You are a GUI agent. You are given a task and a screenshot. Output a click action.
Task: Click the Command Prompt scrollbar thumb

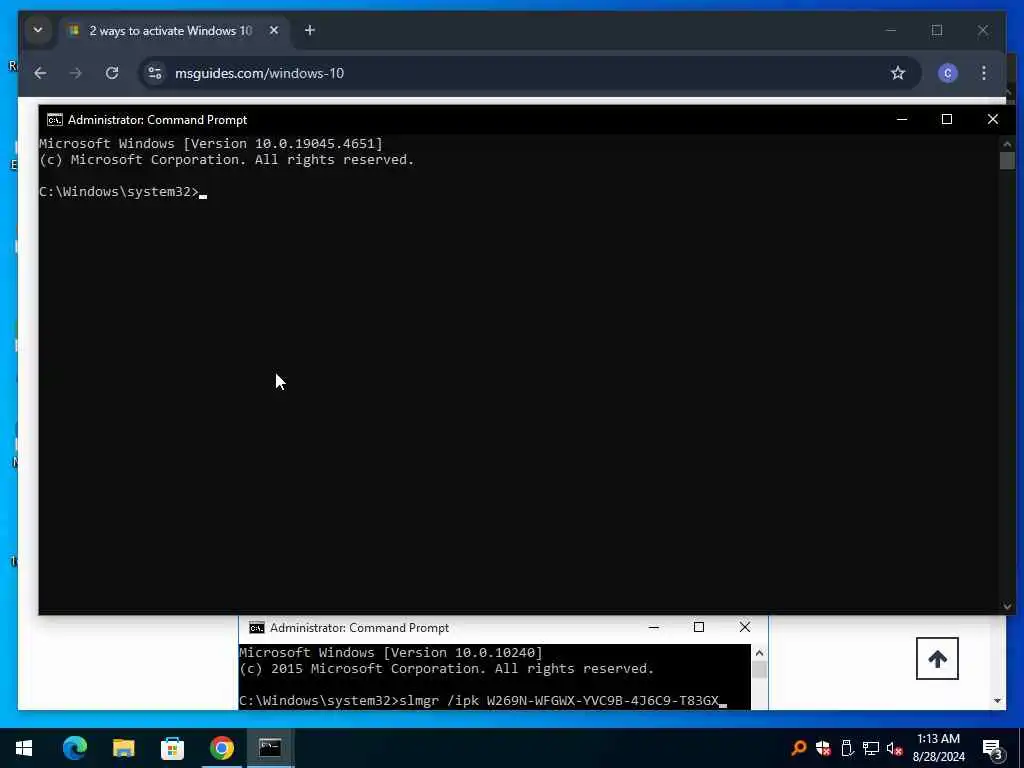[1007, 160]
